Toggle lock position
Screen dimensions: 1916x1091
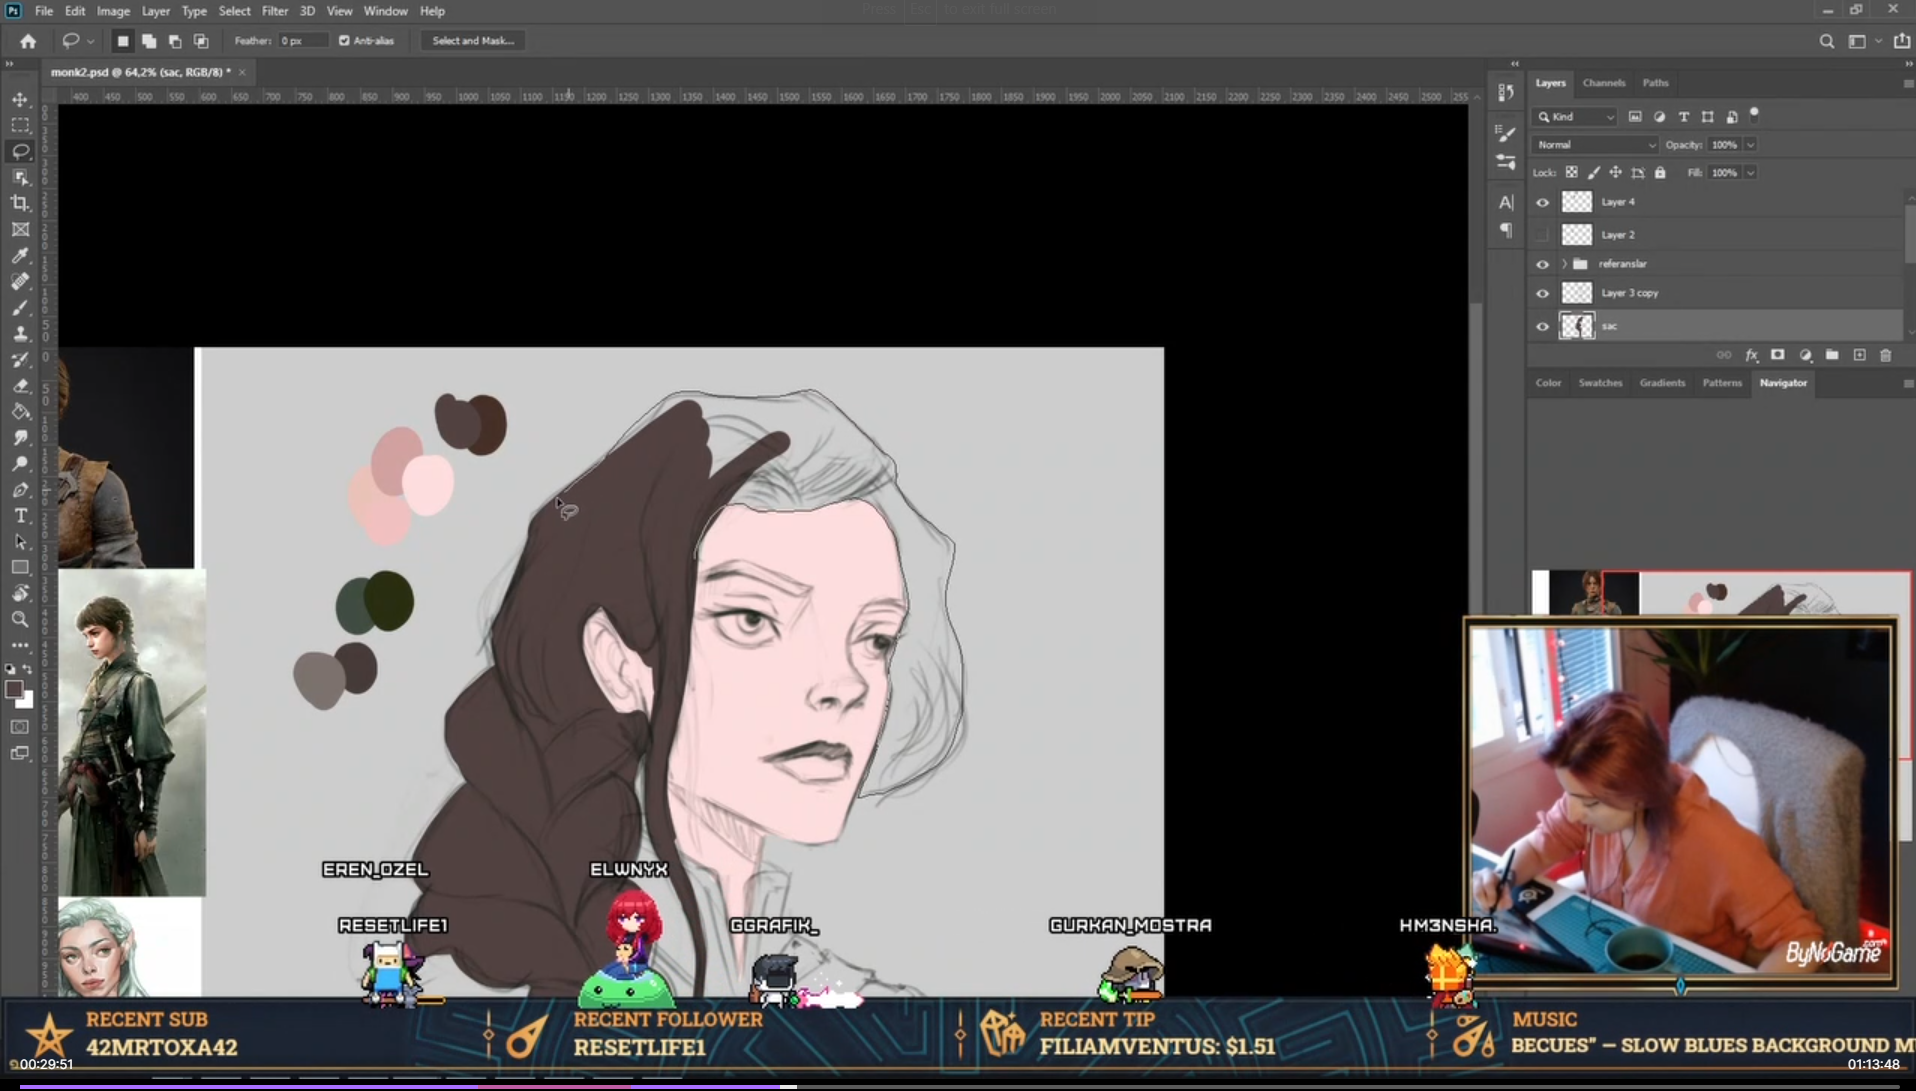point(1615,173)
